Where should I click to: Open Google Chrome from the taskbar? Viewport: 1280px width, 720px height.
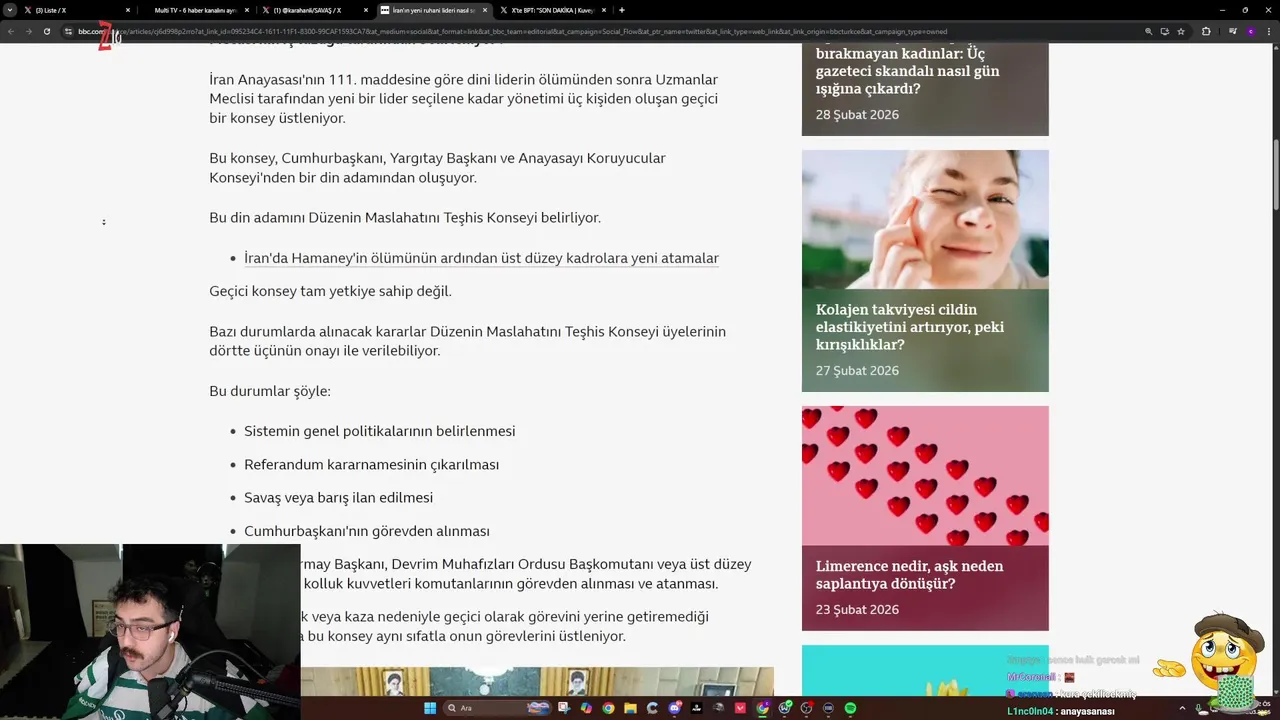608,708
